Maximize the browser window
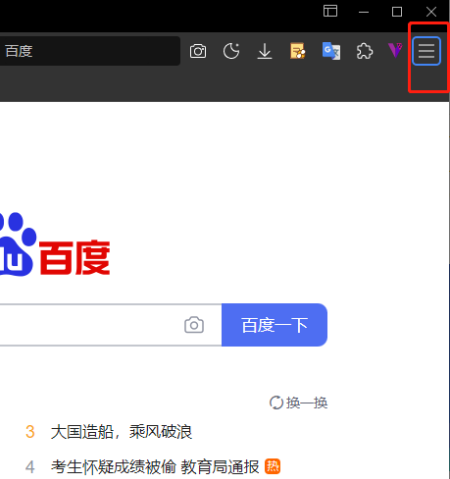450x479 pixels. point(397,12)
